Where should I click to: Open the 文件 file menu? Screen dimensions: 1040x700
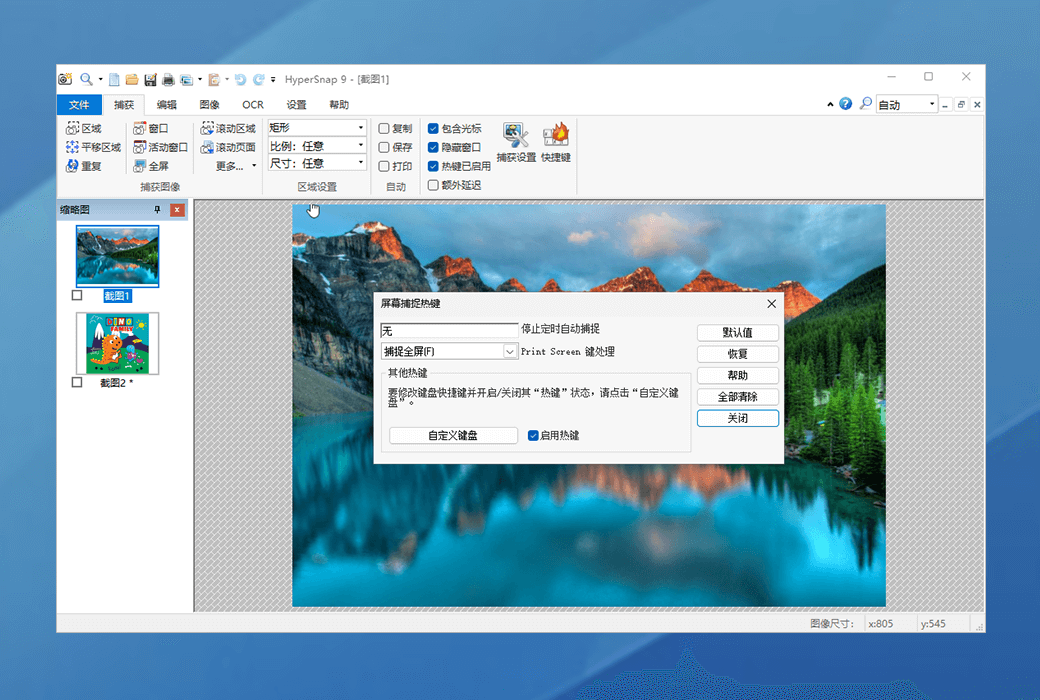tap(79, 105)
